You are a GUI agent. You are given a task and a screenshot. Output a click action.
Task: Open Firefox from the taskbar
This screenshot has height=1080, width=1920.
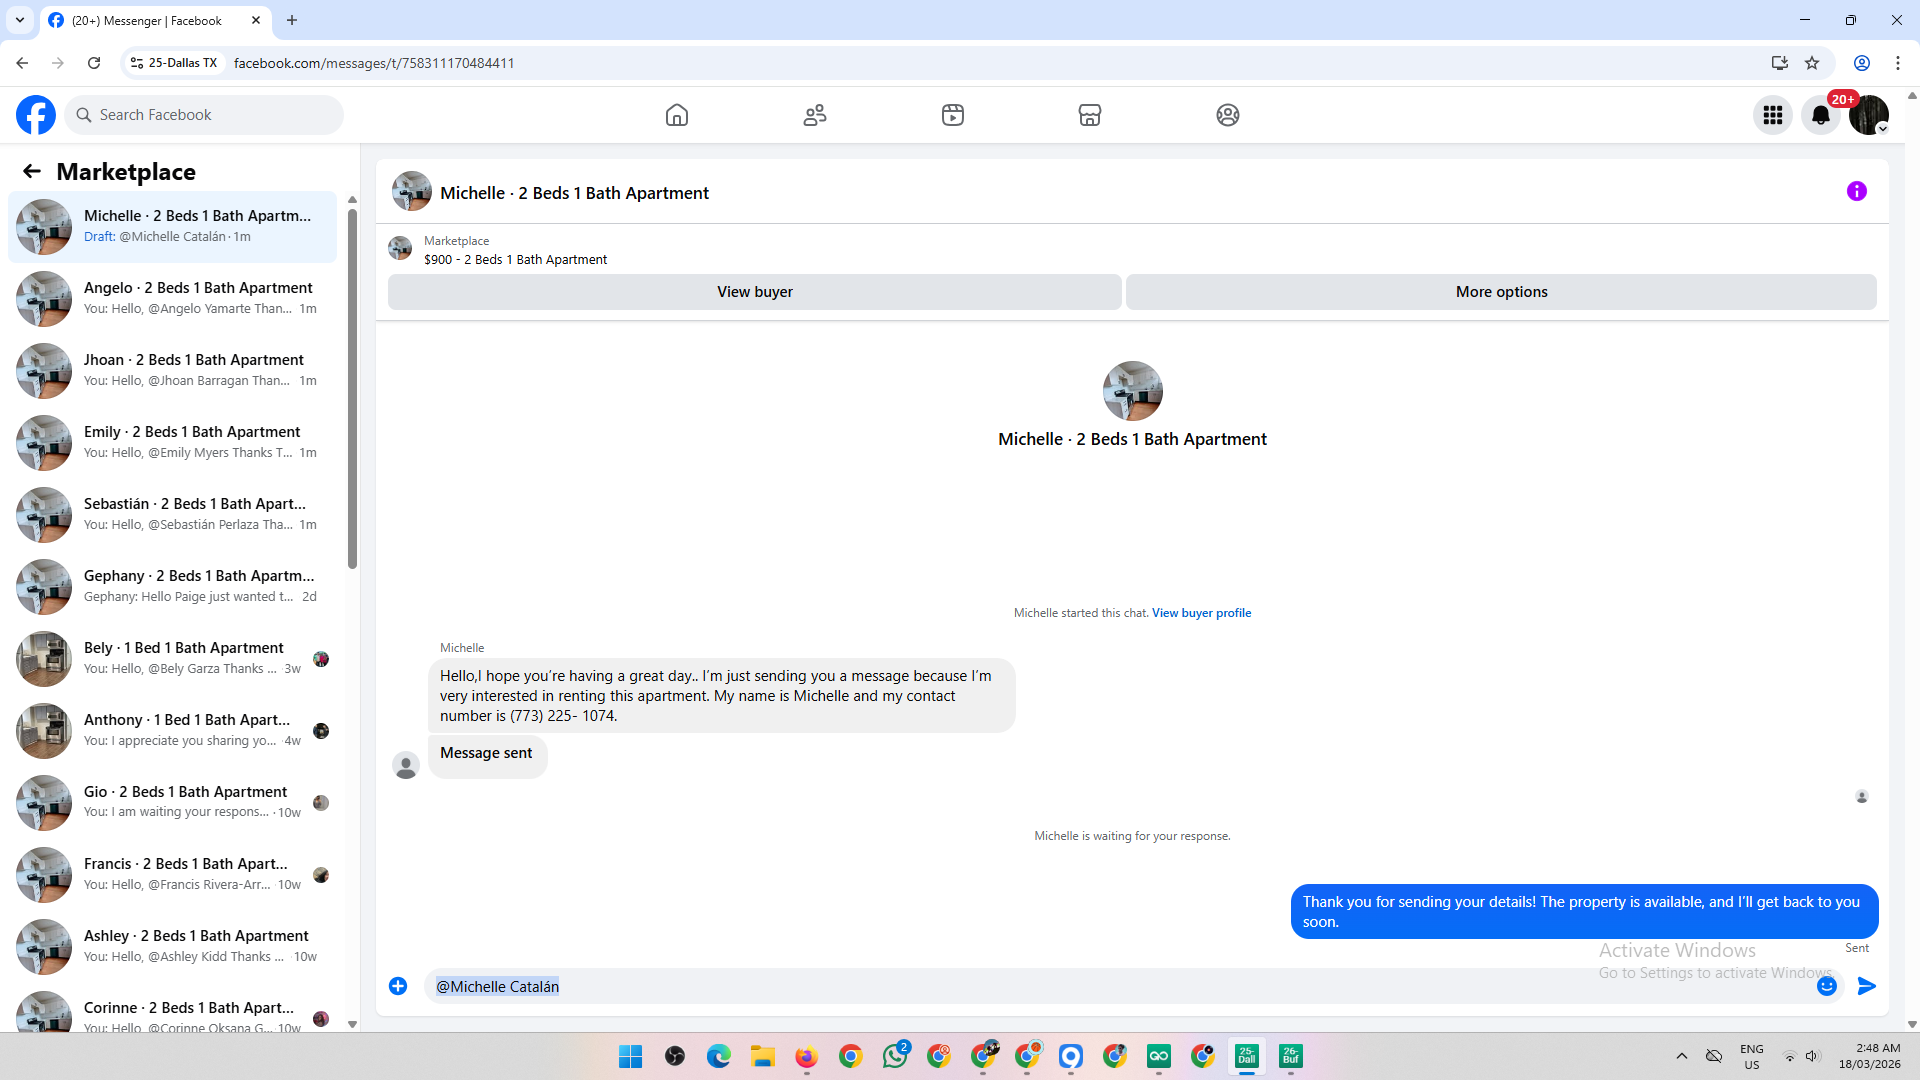tap(807, 1056)
